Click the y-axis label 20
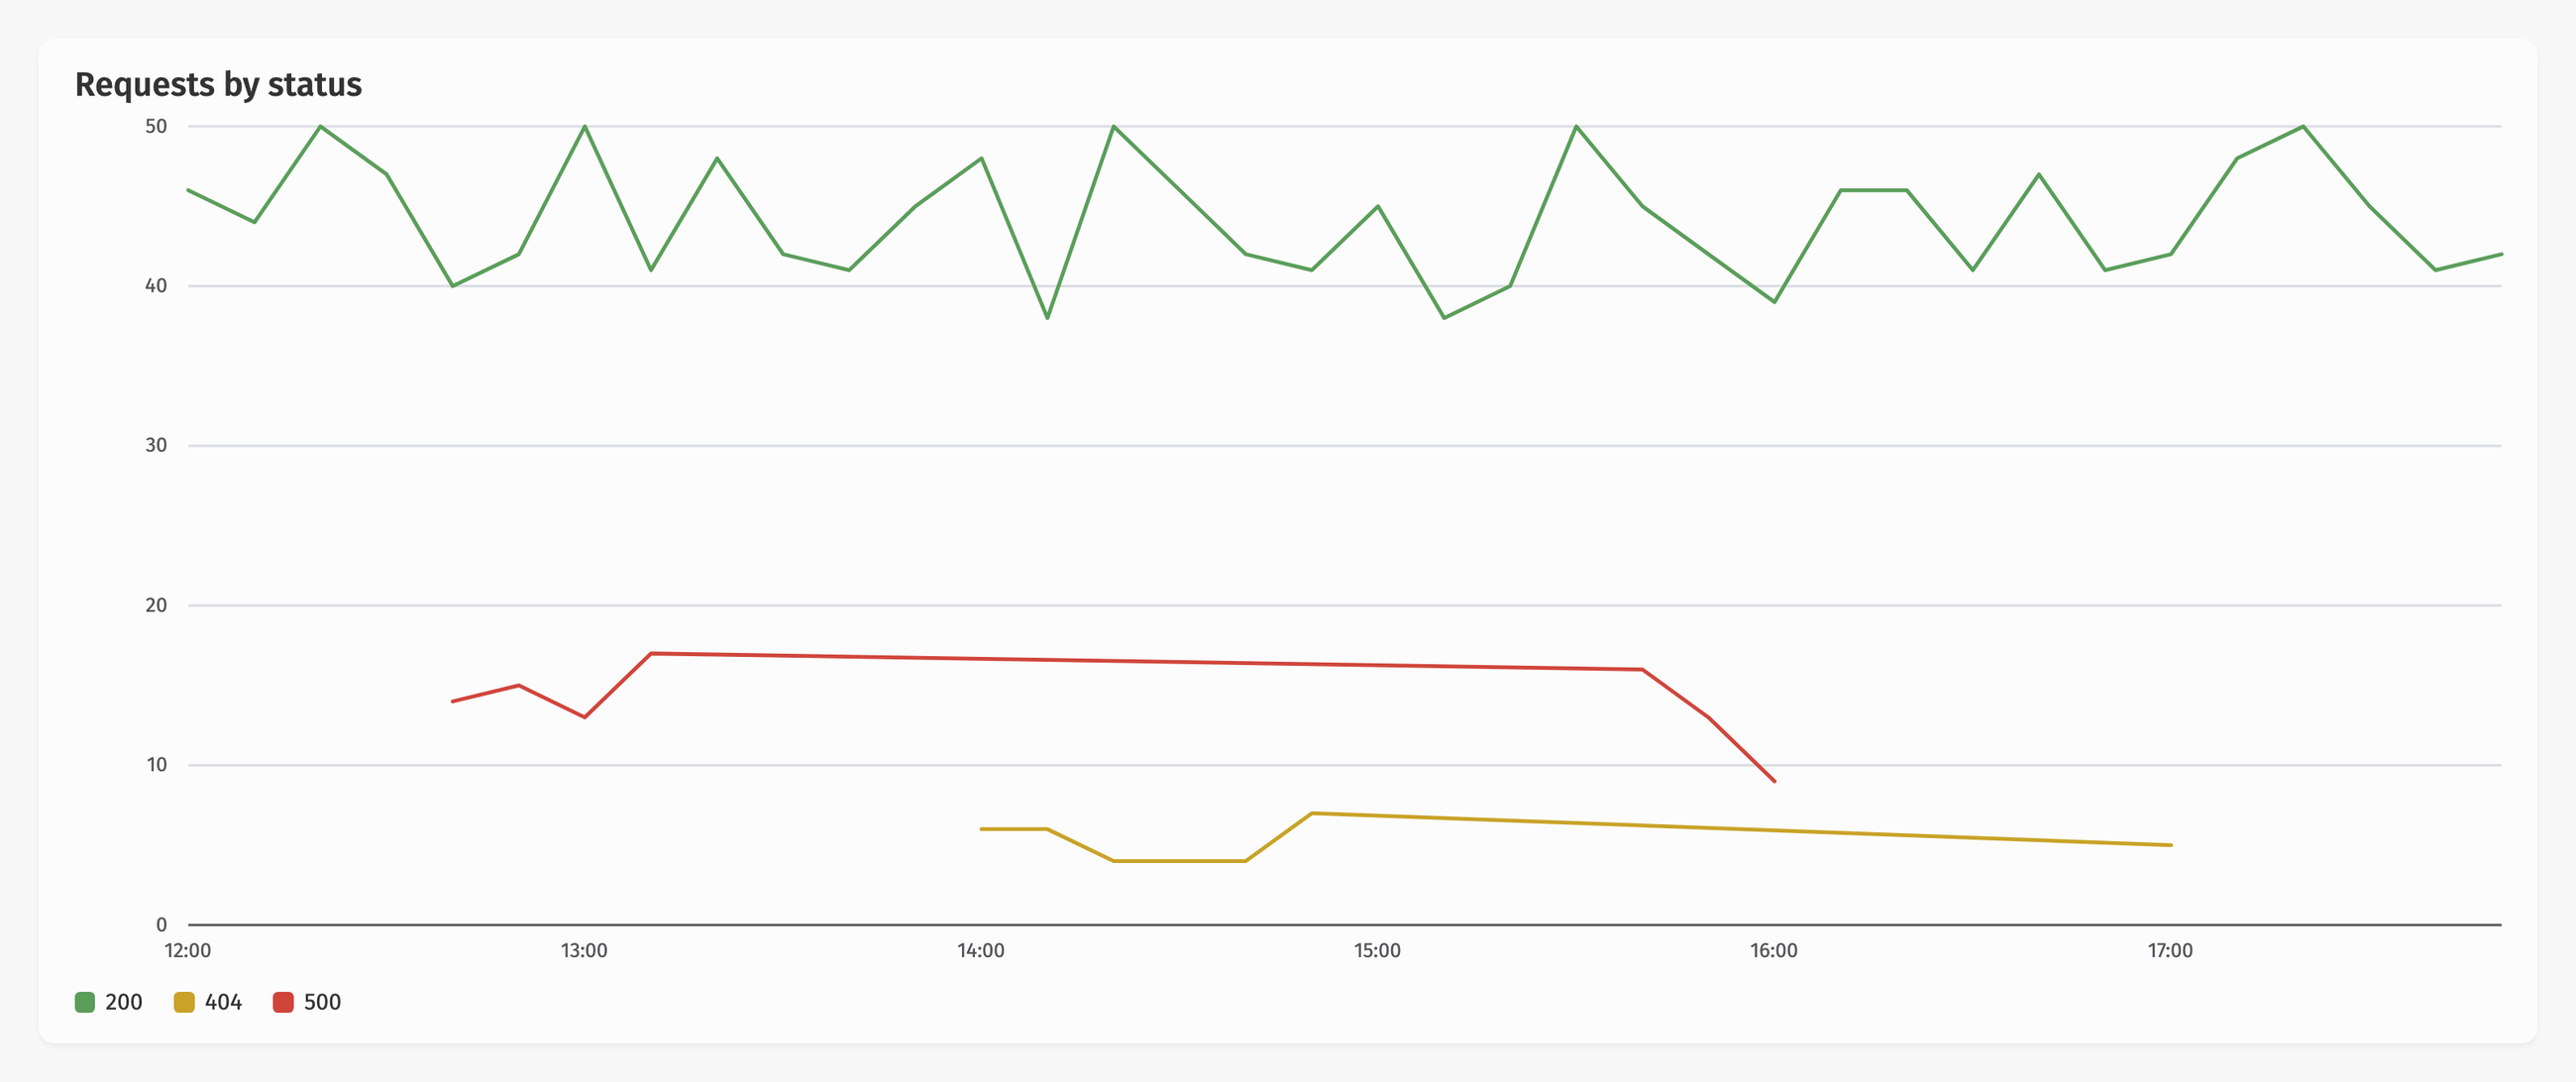This screenshot has width=2576, height=1082. click(156, 605)
